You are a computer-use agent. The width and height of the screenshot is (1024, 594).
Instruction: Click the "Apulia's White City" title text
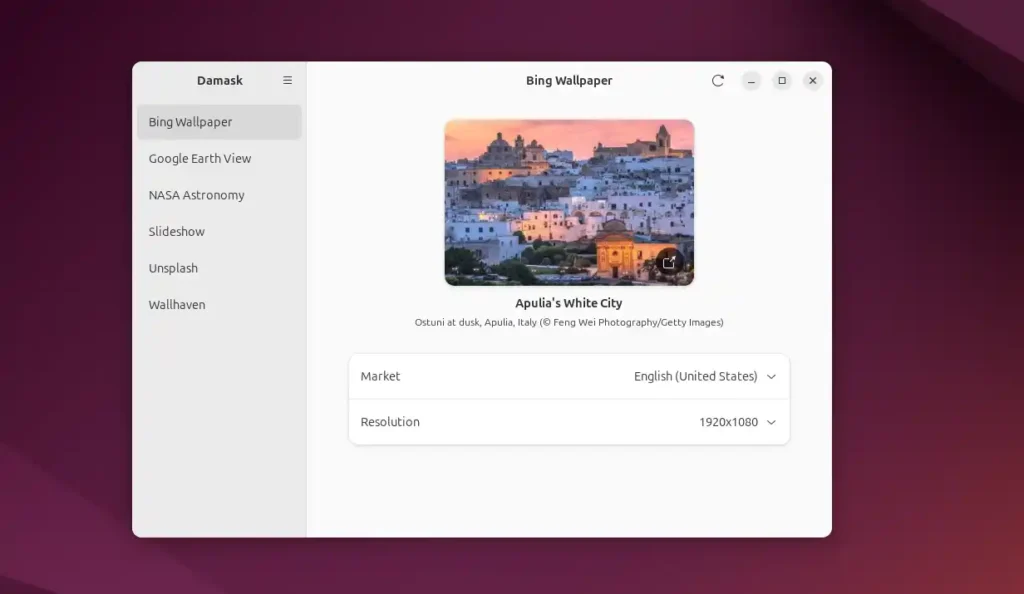(569, 303)
